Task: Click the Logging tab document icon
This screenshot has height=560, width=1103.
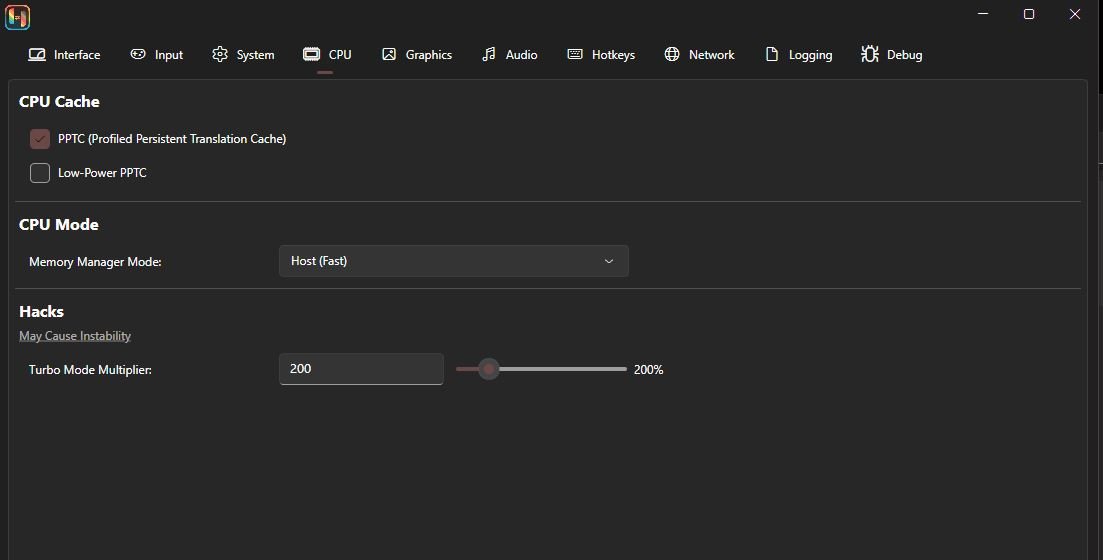Action: pos(772,54)
